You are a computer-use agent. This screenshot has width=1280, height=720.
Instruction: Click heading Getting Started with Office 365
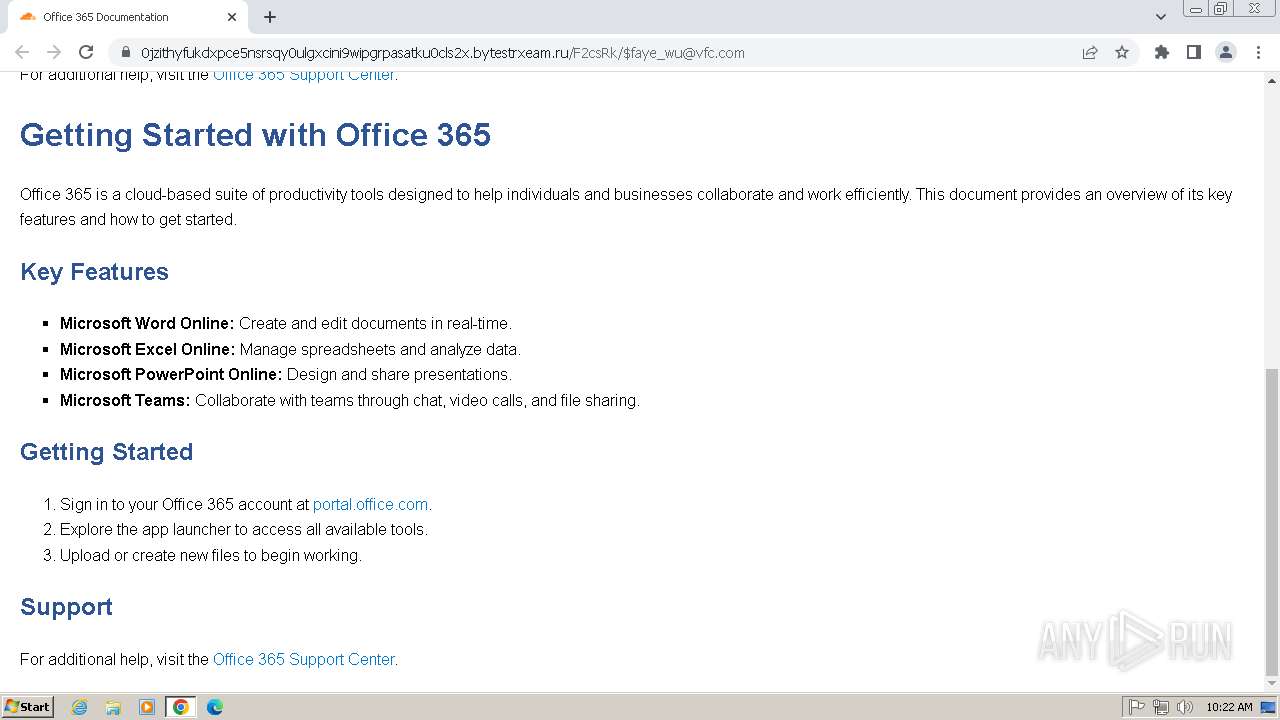coord(255,135)
